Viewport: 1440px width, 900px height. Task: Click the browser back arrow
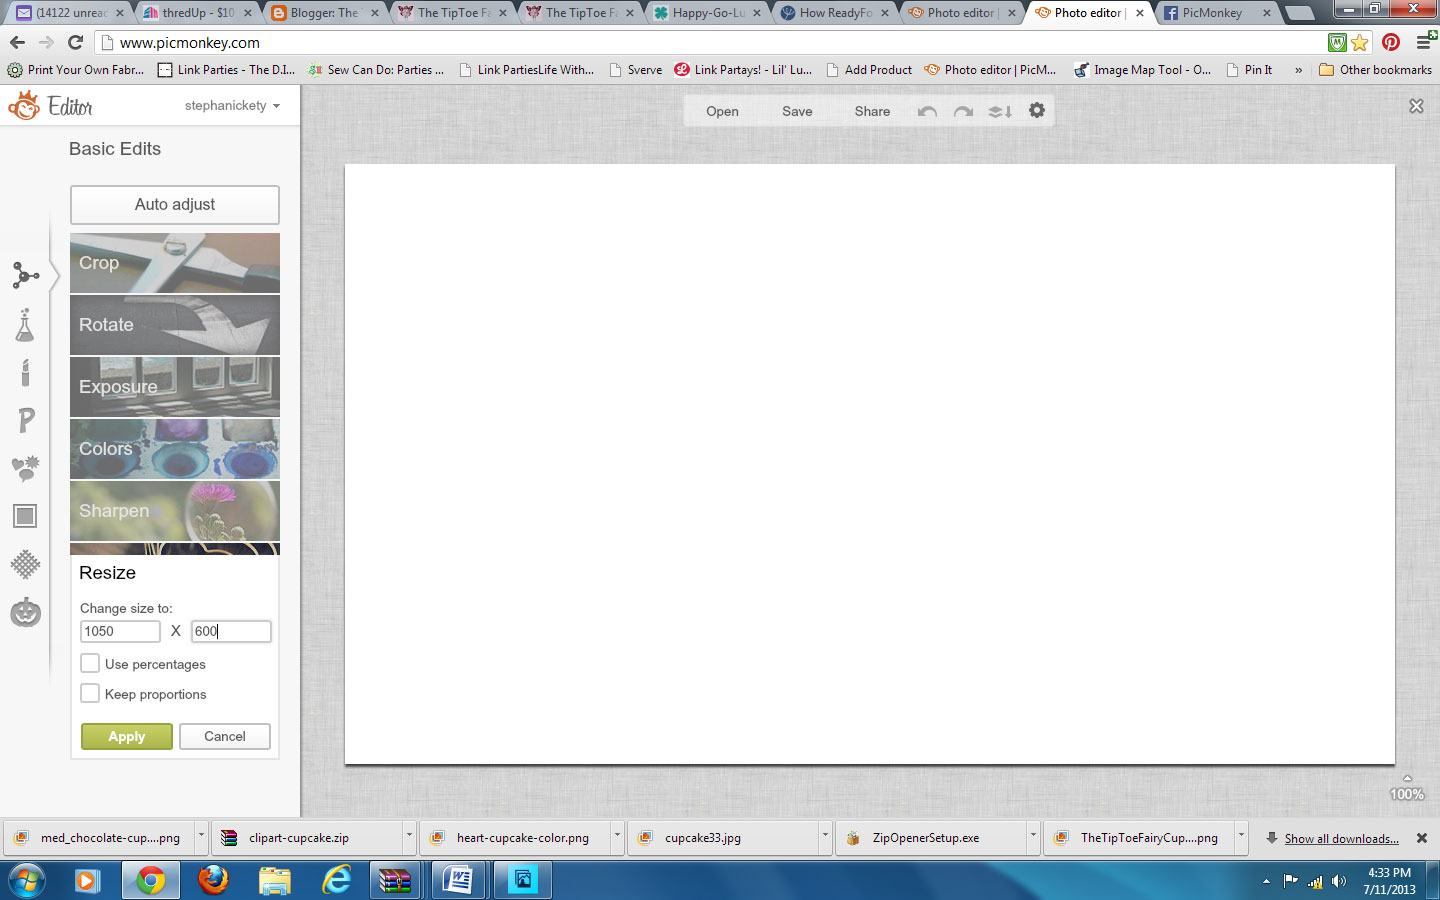tap(17, 42)
